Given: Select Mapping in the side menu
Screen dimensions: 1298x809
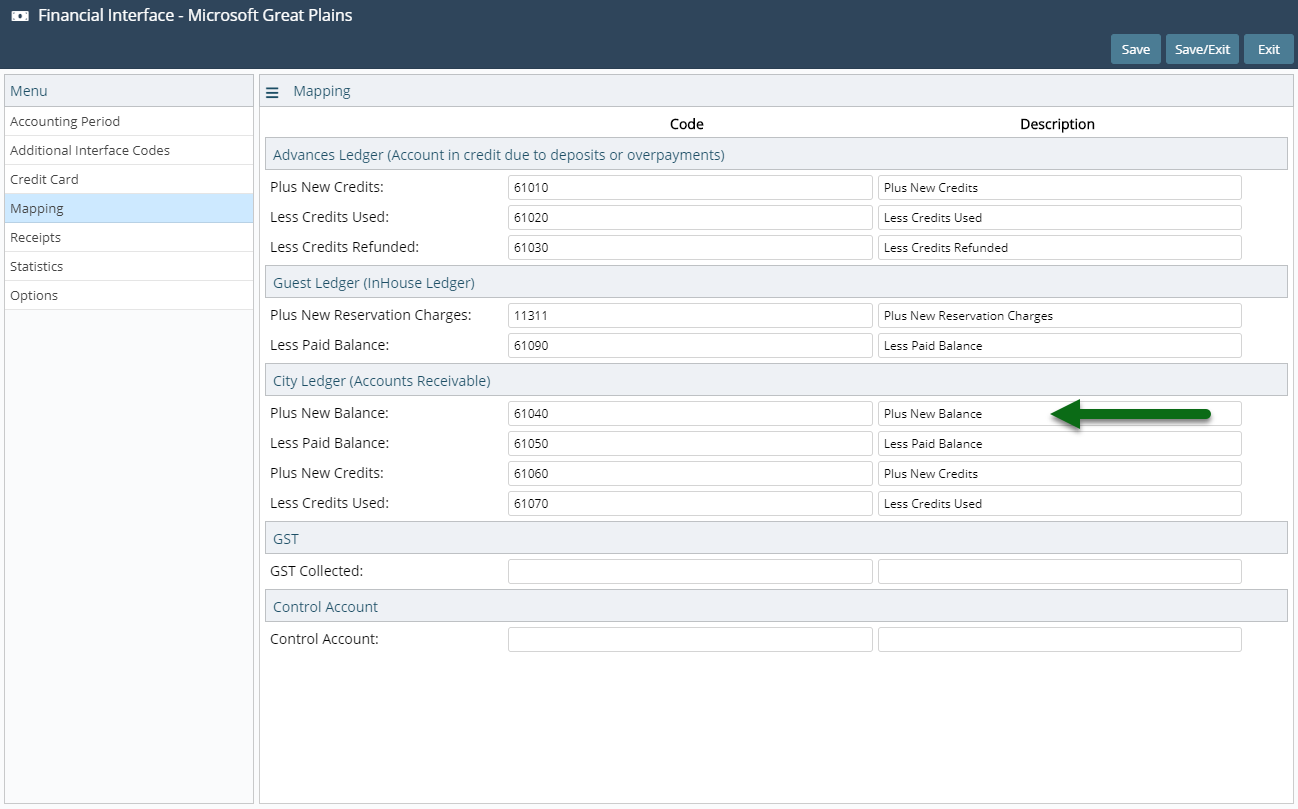Looking at the screenshot, I should point(129,208).
